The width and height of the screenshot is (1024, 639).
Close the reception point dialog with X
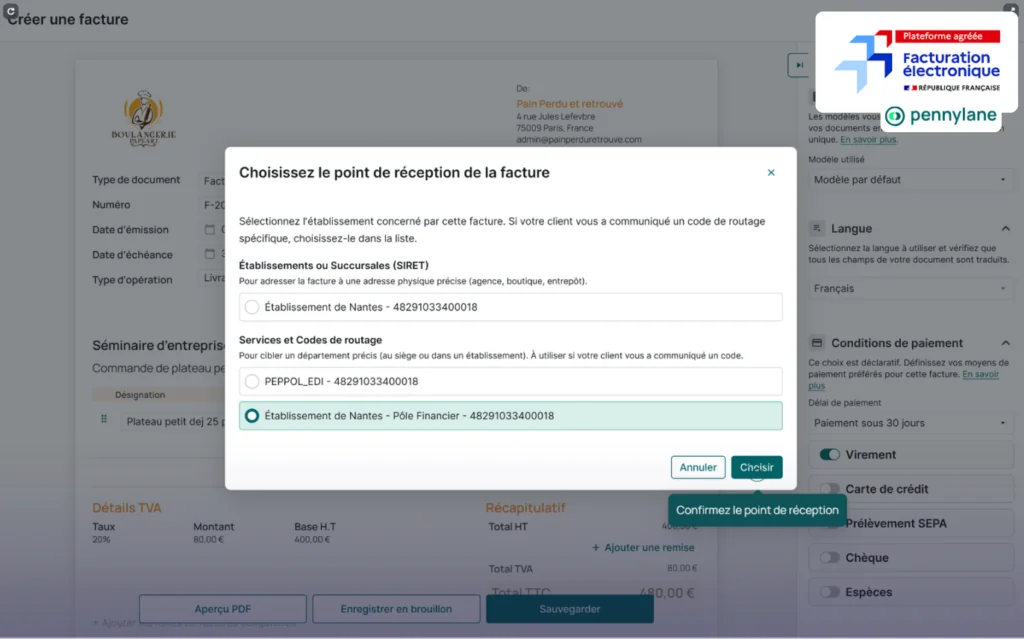pos(771,172)
